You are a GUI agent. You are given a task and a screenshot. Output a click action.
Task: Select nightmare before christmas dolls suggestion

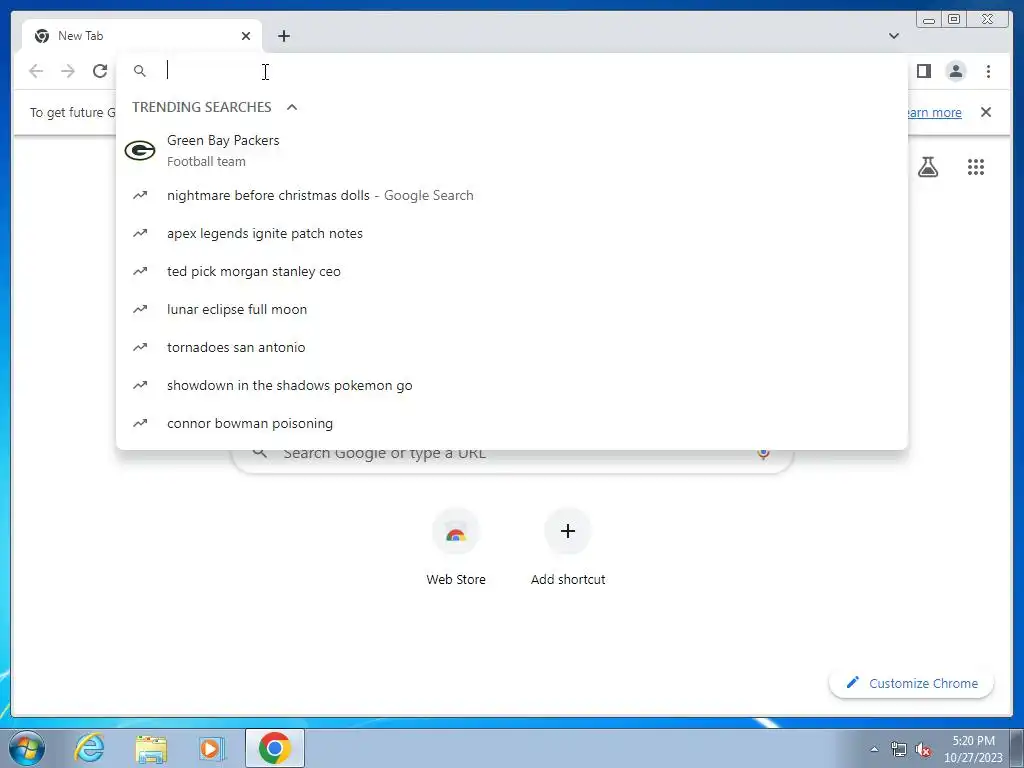(x=511, y=195)
